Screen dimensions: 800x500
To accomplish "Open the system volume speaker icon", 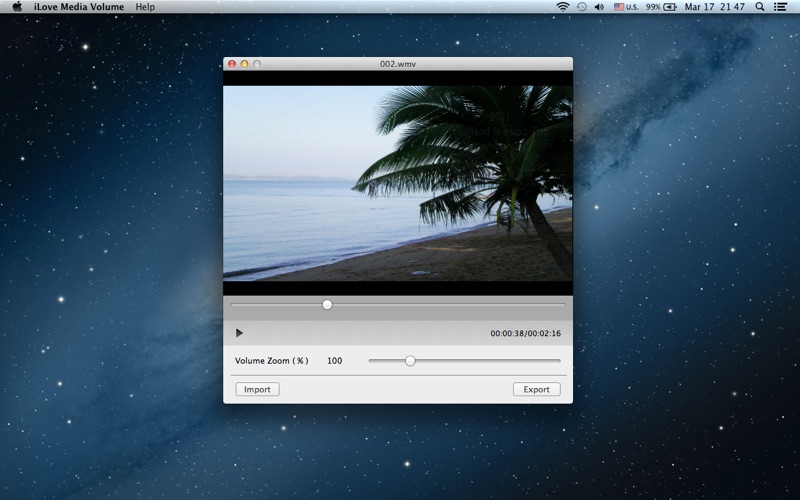I will click(x=599, y=7).
